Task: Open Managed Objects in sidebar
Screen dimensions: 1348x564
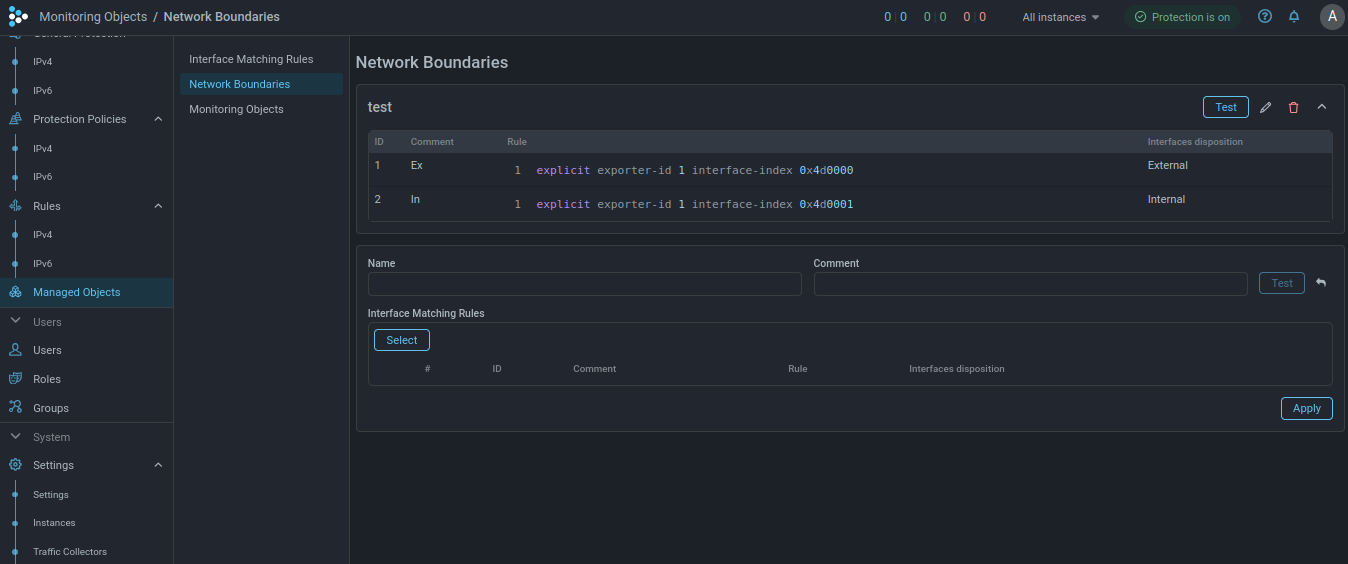Action: 76,292
